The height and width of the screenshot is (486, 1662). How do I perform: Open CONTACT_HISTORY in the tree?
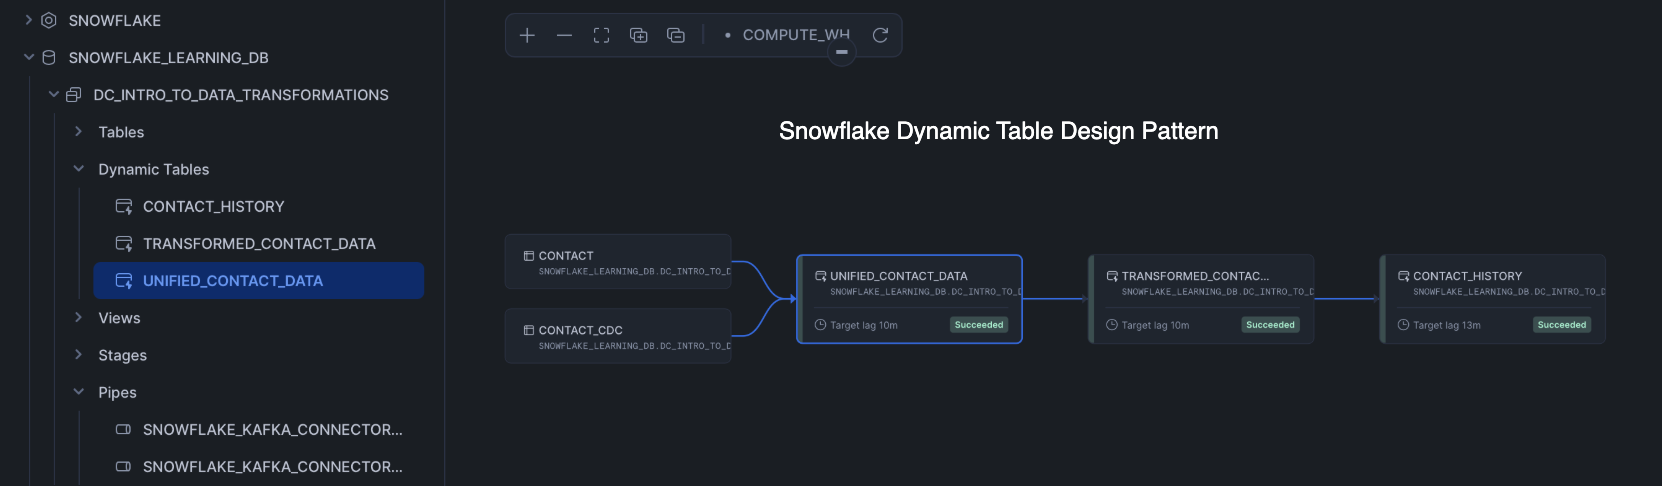tap(214, 206)
